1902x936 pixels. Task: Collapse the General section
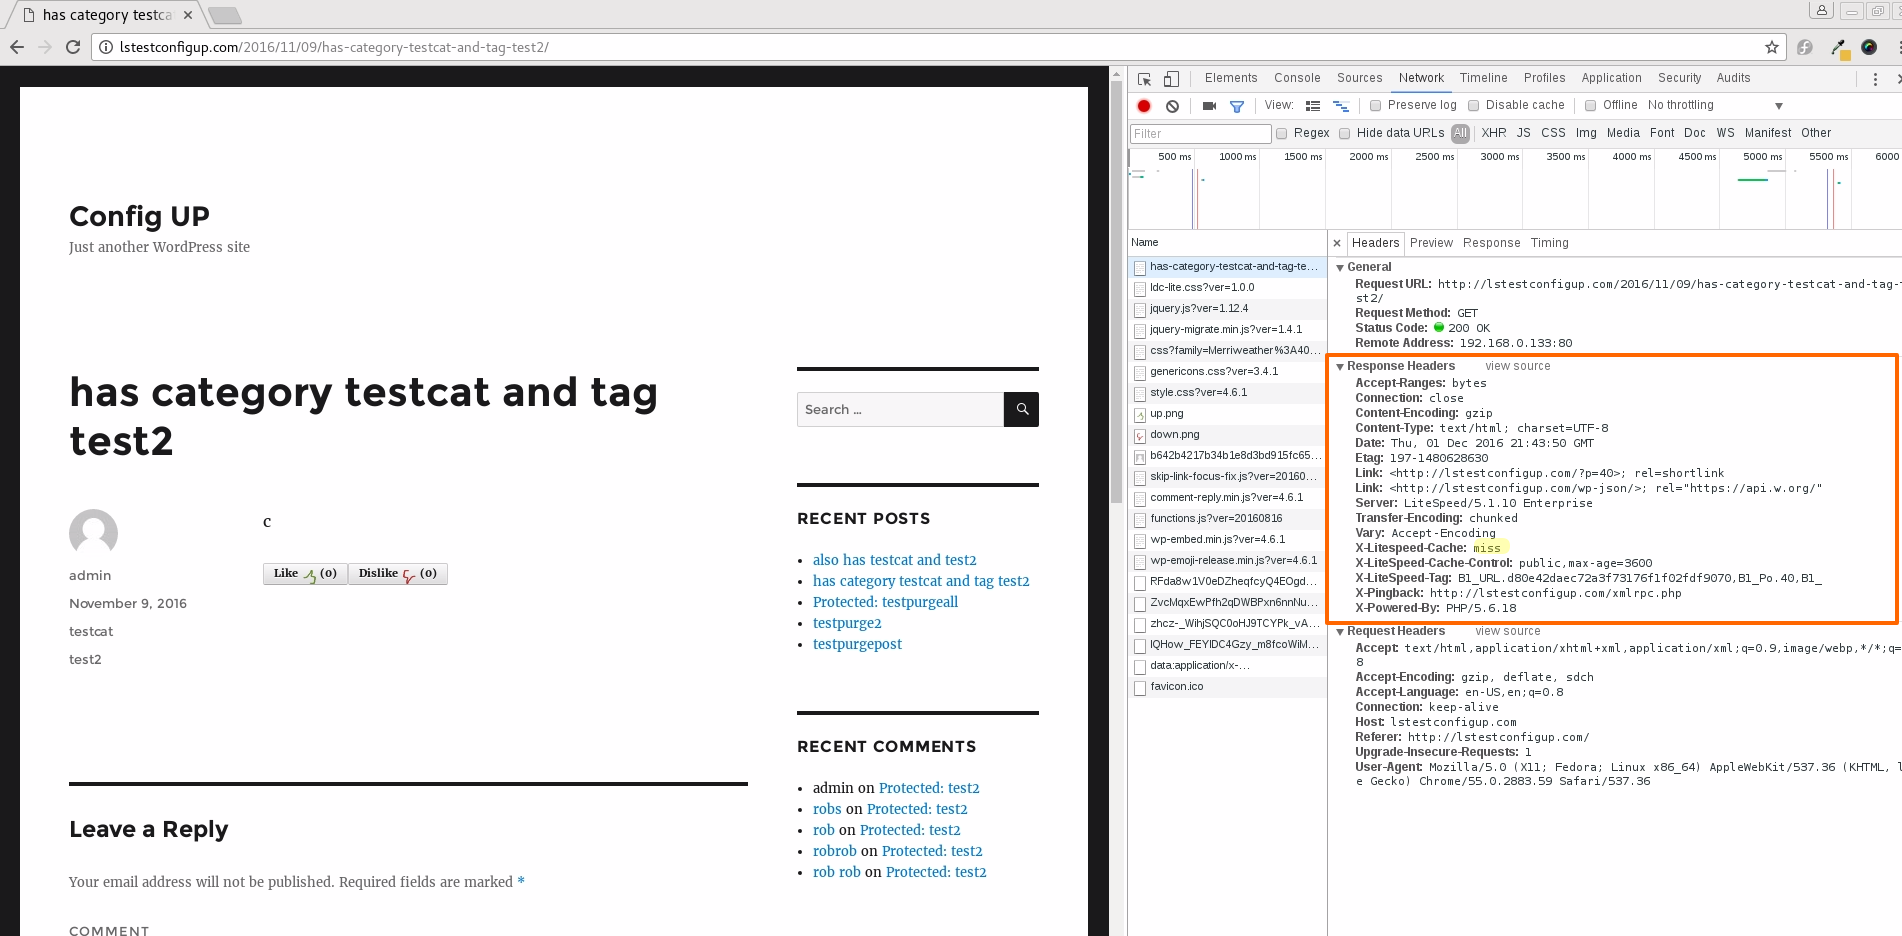point(1340,268)
